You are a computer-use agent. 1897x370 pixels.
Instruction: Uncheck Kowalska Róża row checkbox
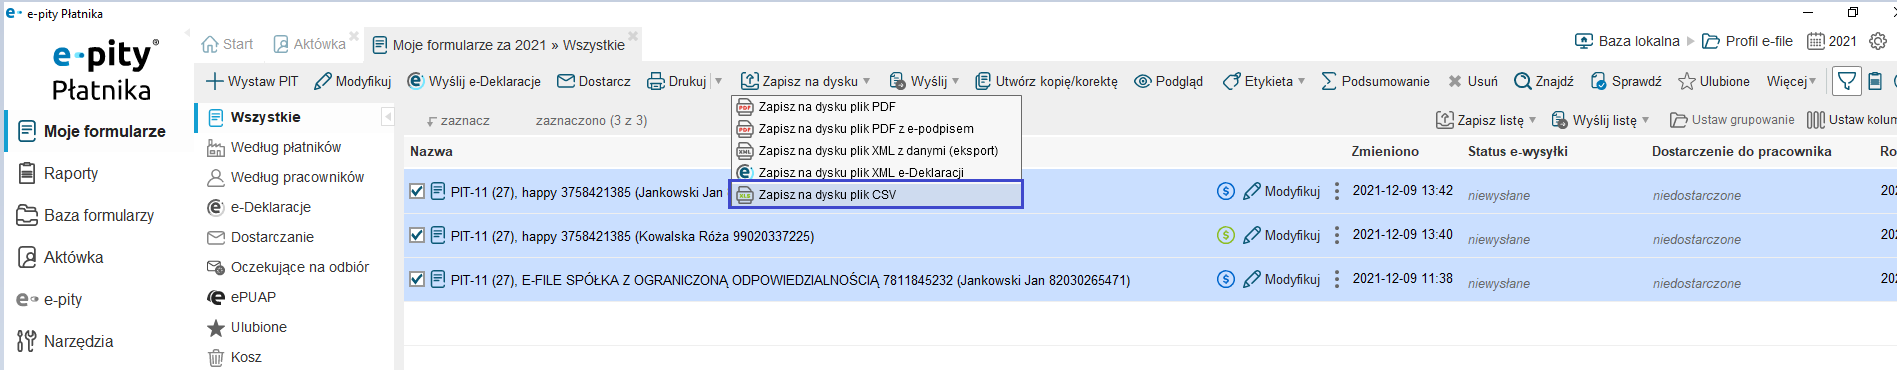417,235
